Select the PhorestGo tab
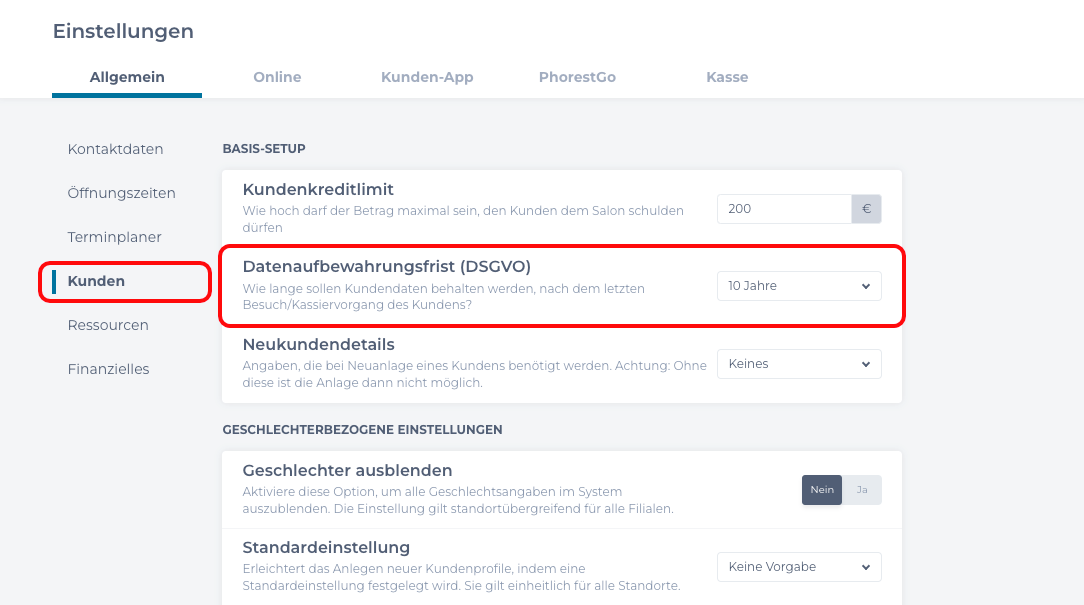The width and height of the screenshot is (1084, 605). (577, 77)
